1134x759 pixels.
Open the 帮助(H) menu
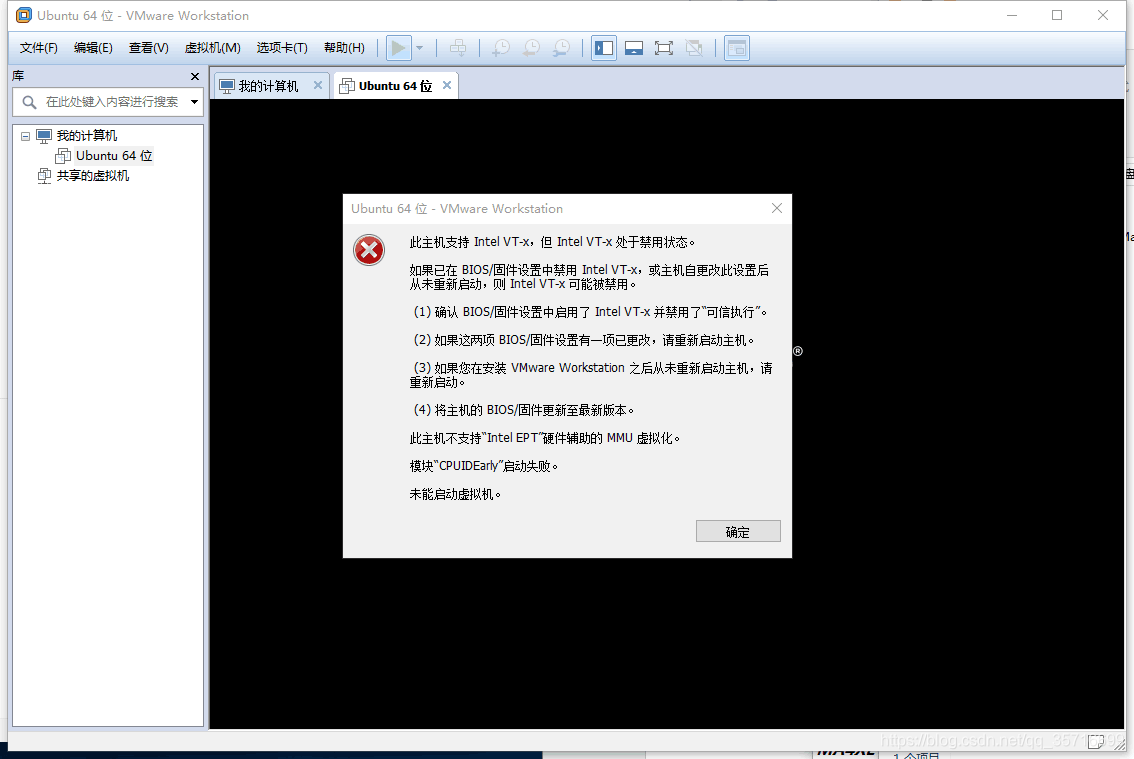click(x=344, y=48)
